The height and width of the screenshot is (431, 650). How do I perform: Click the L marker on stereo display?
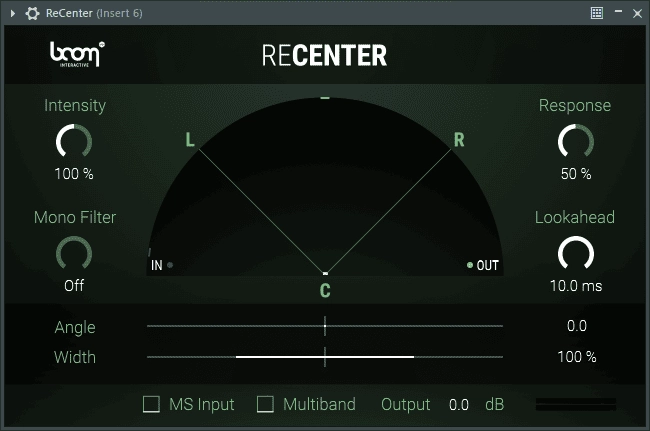pos(190,140)
